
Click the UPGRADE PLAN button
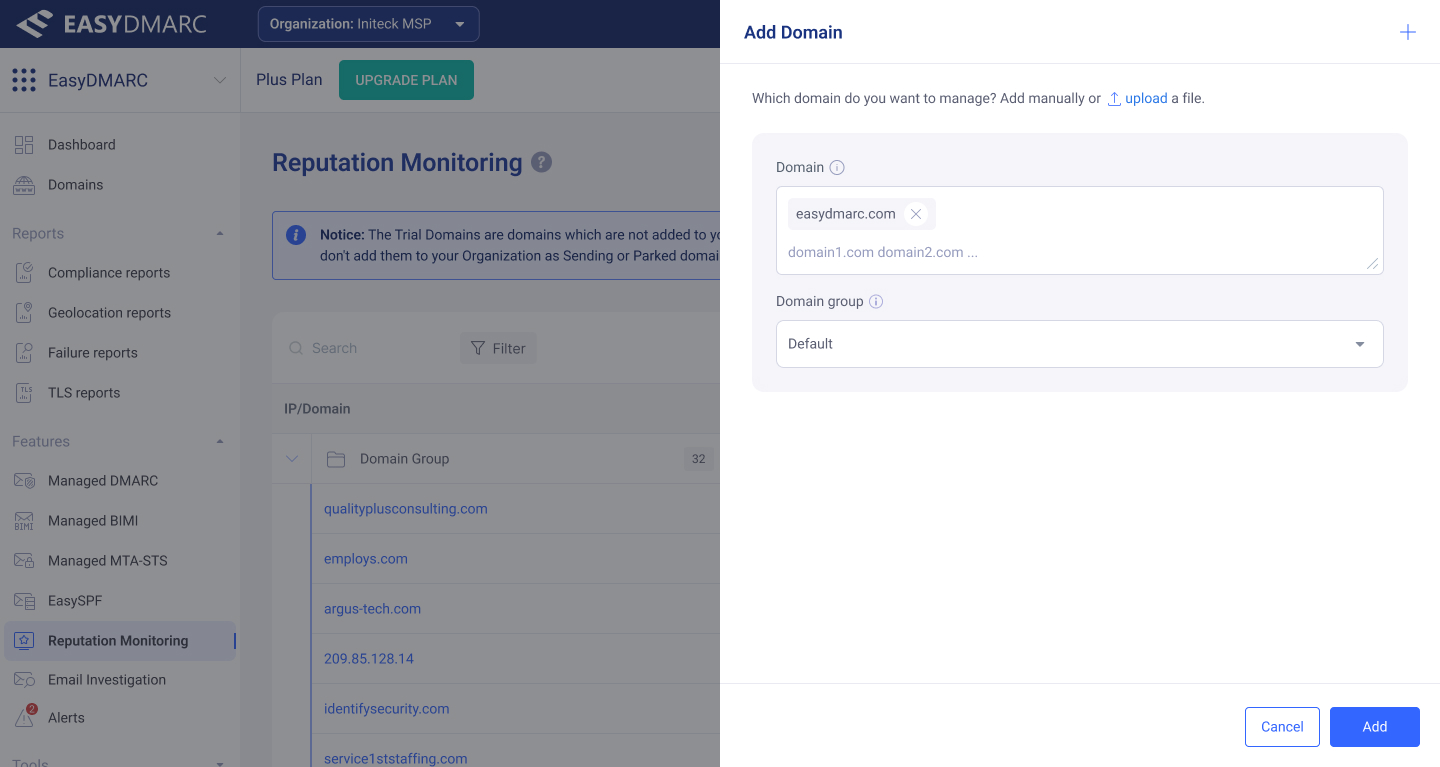click(x=406, y=80)
